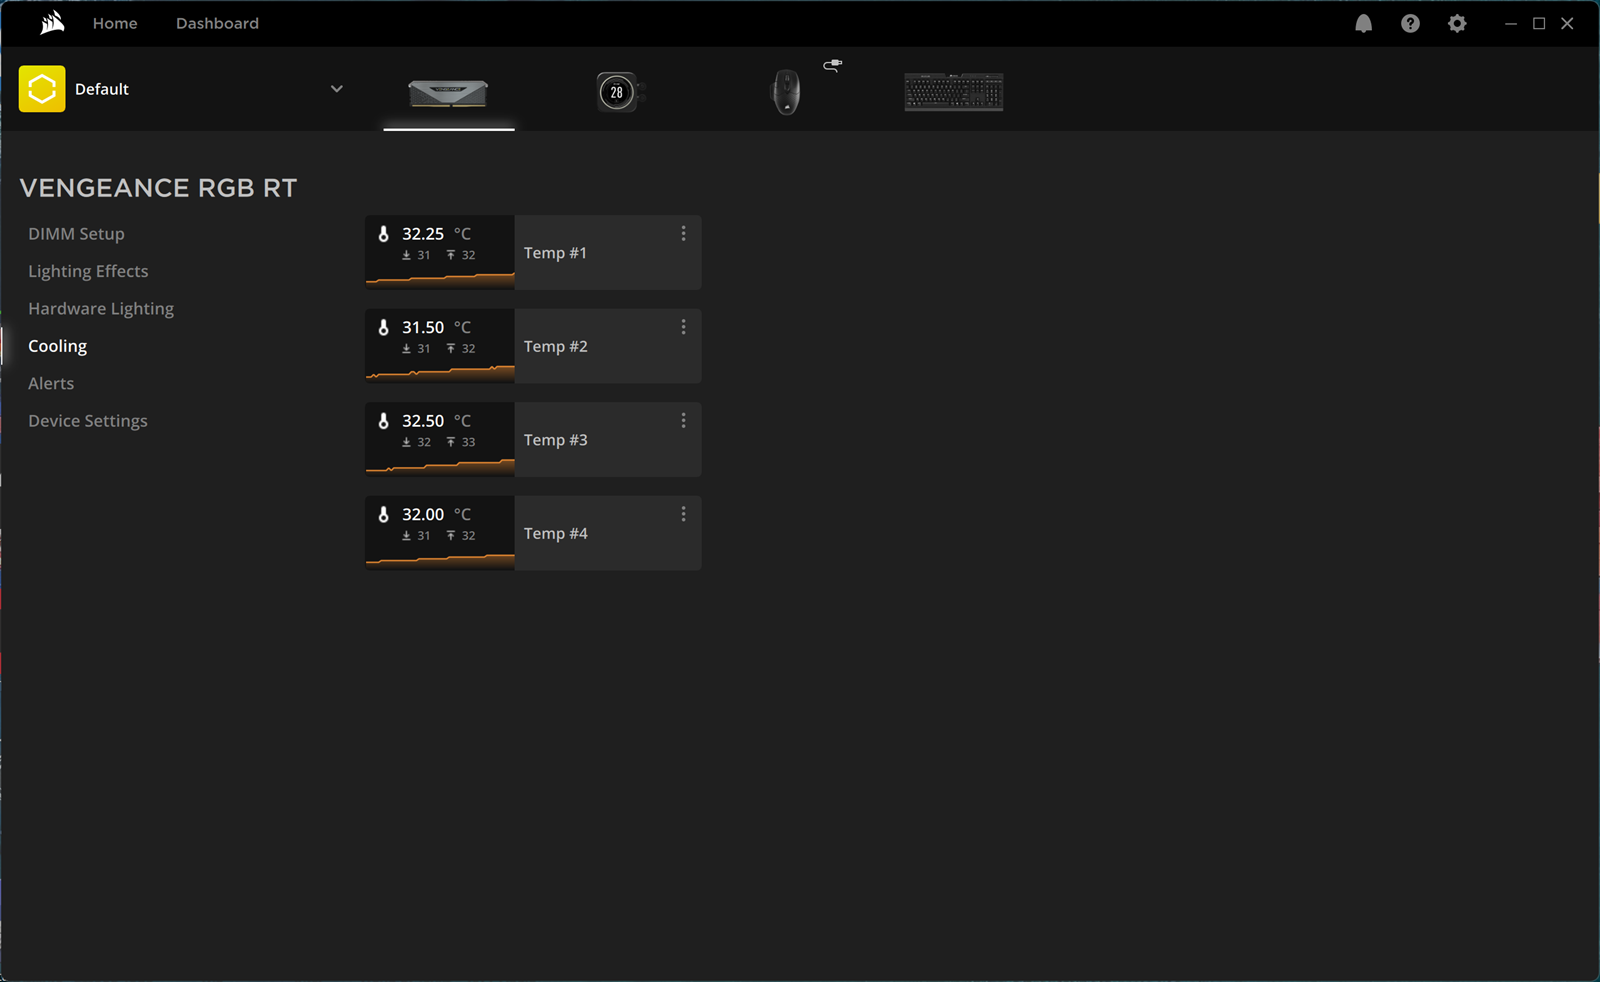Click the Temp #3 label

(555, 440)
